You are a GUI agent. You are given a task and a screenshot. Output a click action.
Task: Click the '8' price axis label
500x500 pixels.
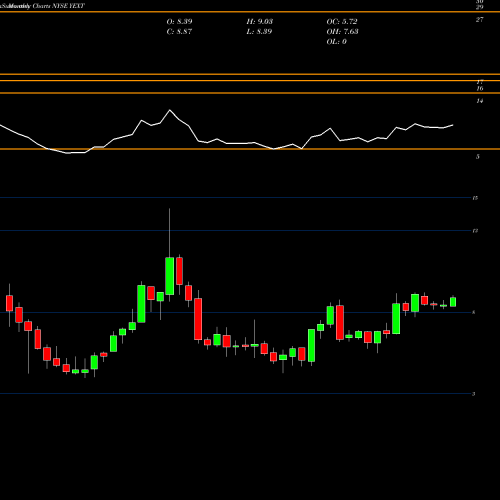[x=473, y=312]
